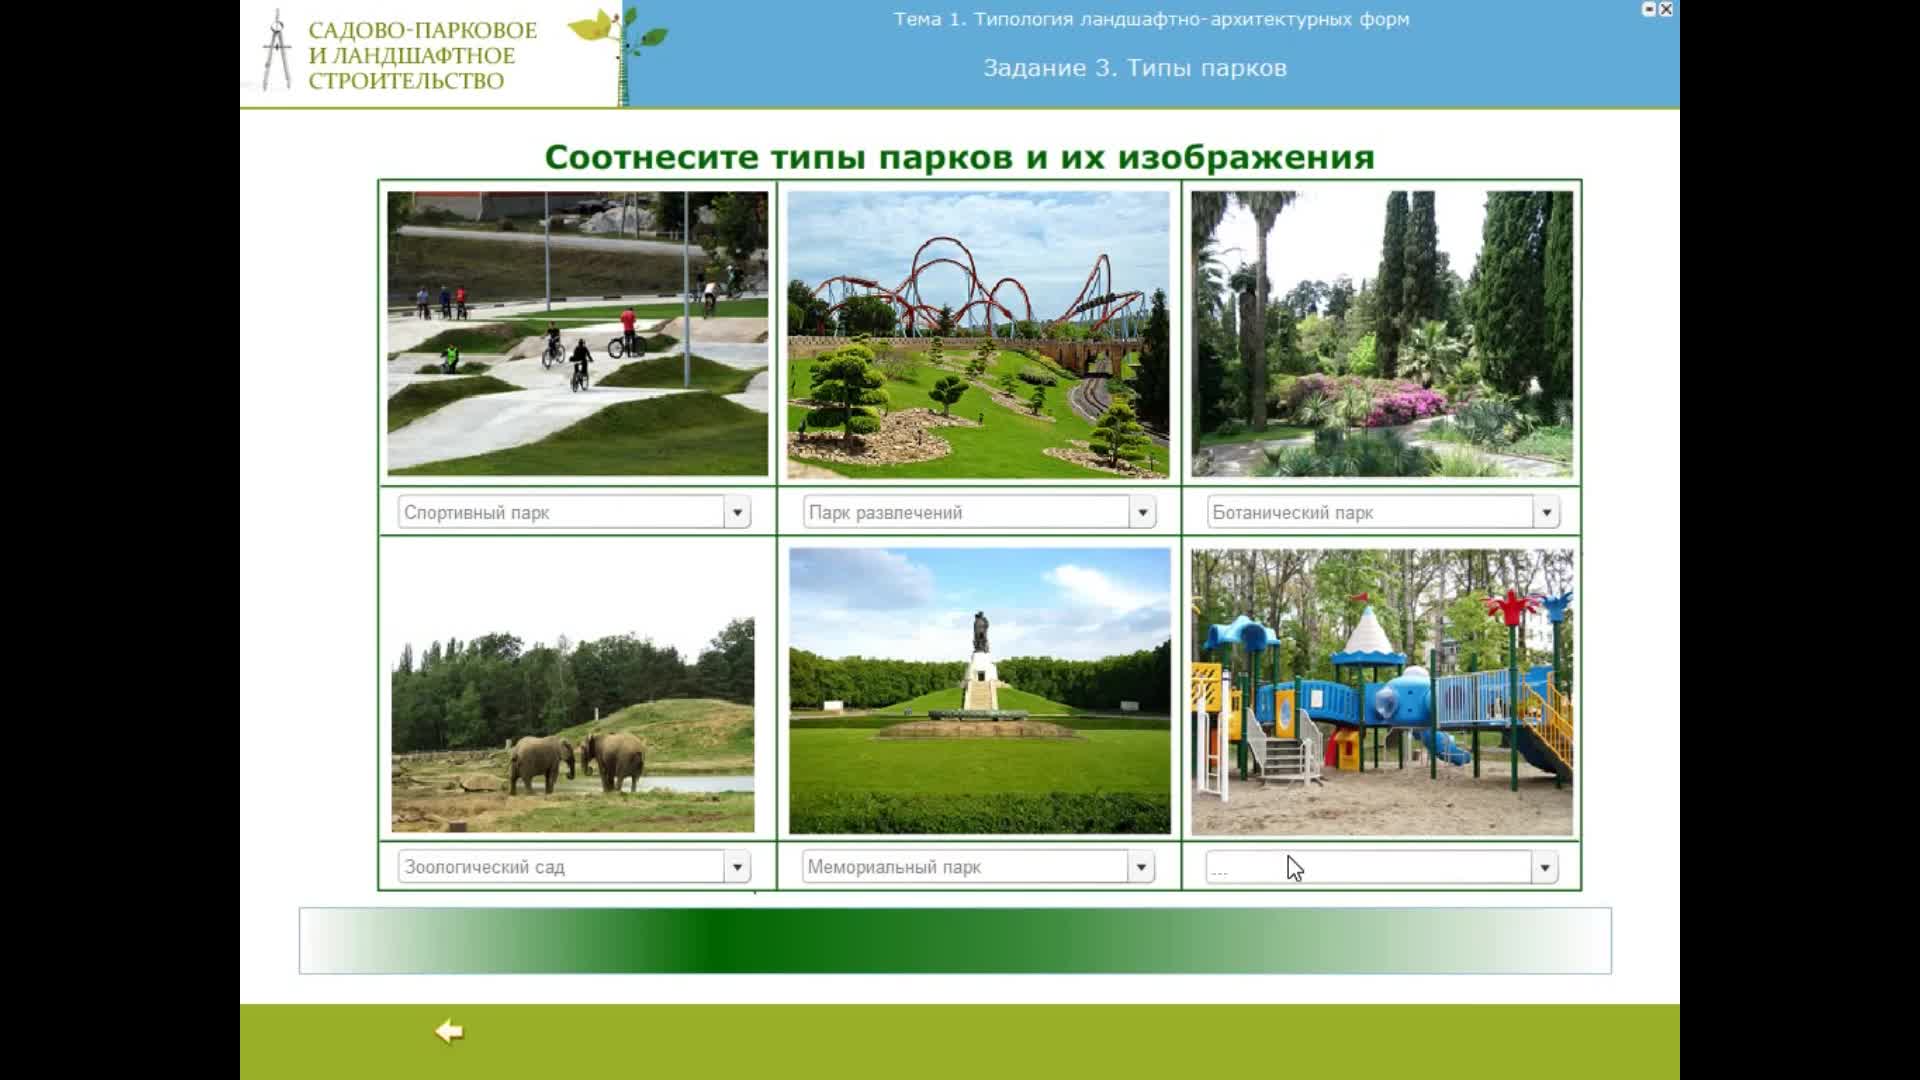Select the cyclists bike park image
This screenshot has height=1080, width=1920.
pos(577,333)
